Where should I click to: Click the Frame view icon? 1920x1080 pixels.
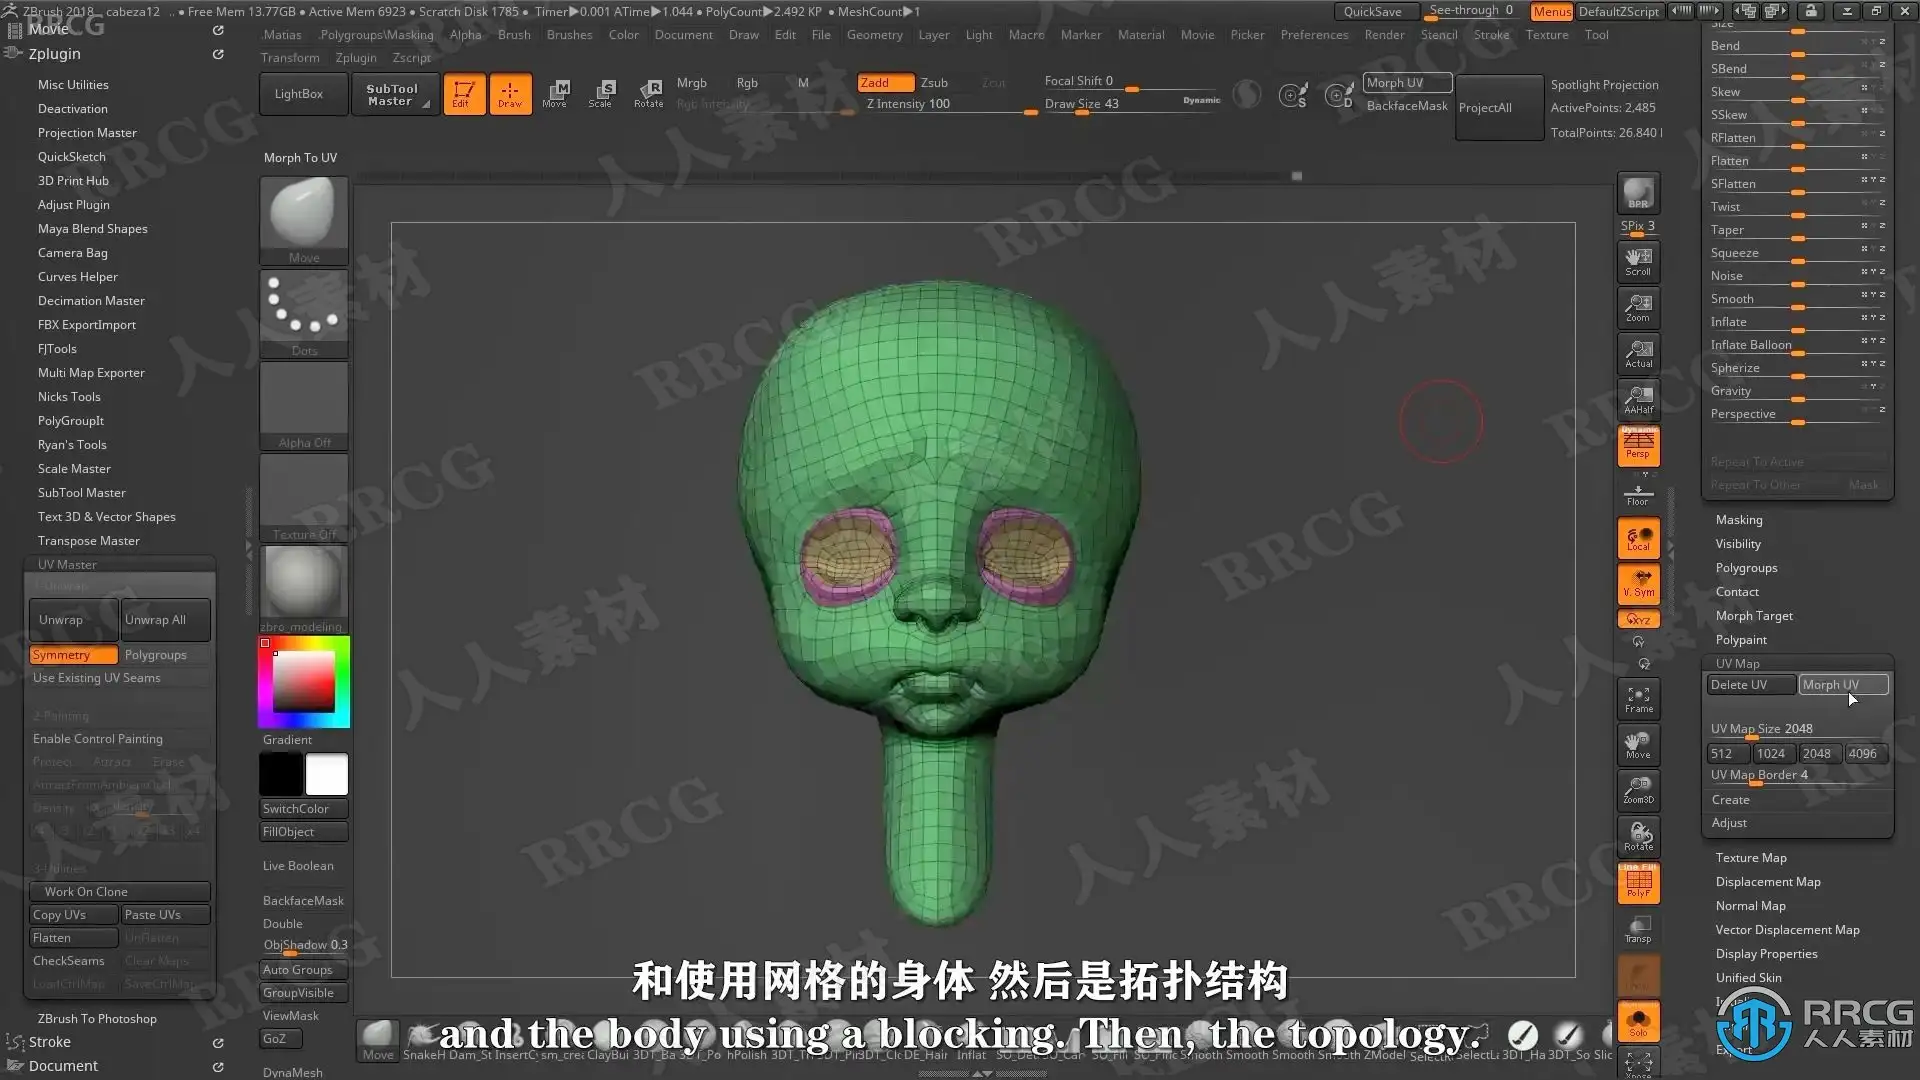tap(1638, 699)
